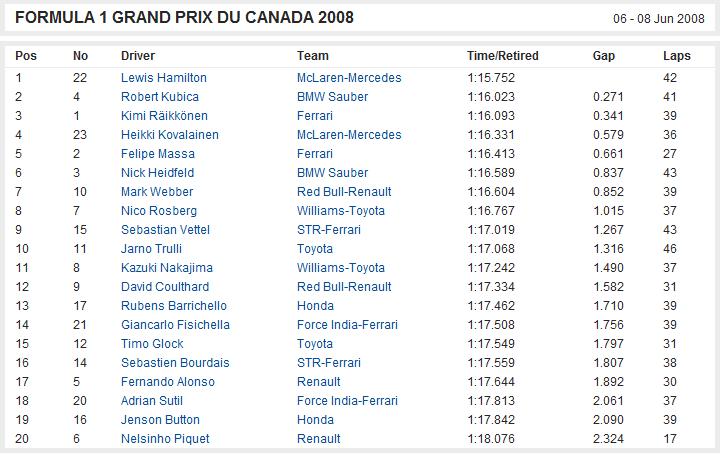The height and width of the screenshot is (454, 721).
Task: Open Timo Glock driver link
Action: [152, 344]
